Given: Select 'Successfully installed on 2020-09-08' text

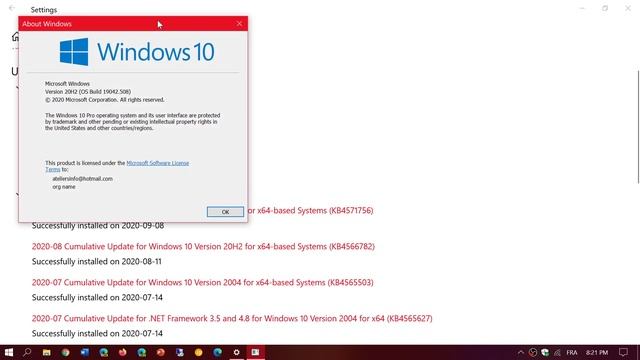Looking at the screenshot, I should click(x=98, y=226).
